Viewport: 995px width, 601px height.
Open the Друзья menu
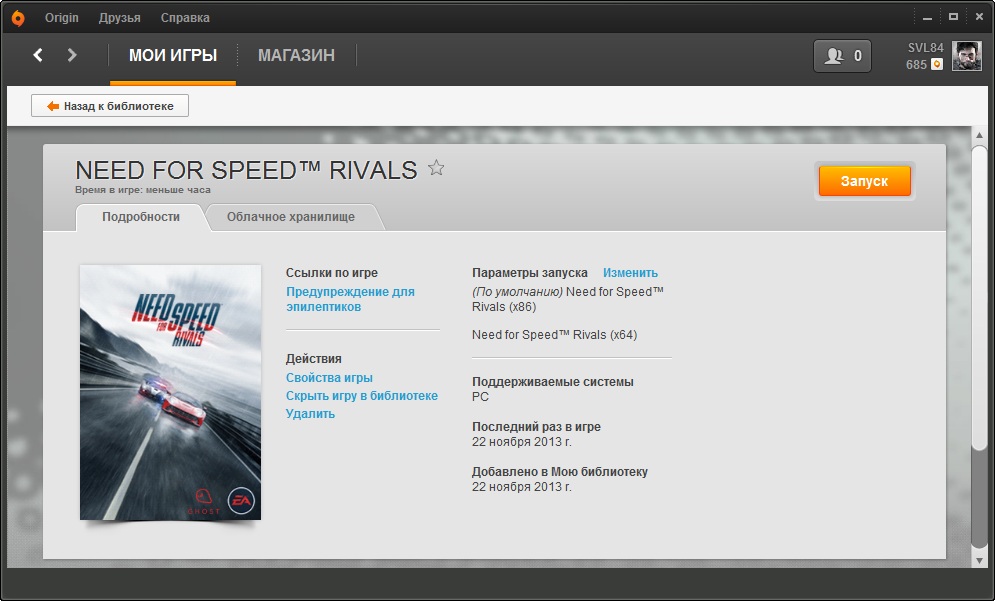tap(119, 18)
